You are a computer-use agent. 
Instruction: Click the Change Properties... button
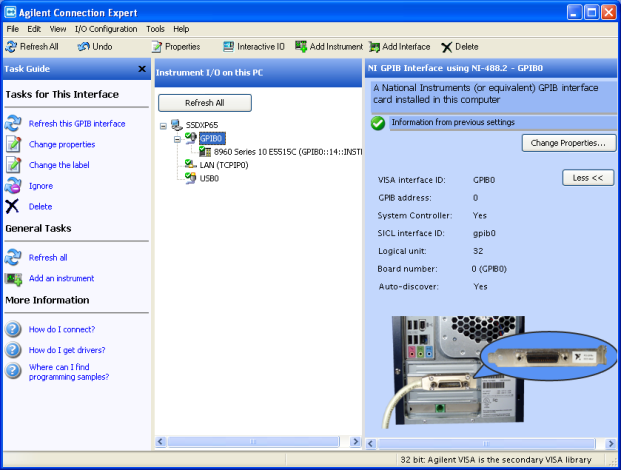tap(568, 143)
